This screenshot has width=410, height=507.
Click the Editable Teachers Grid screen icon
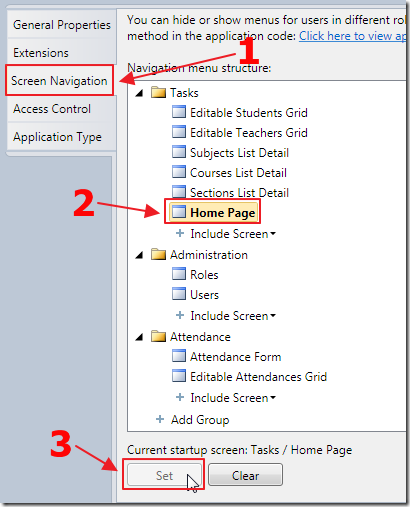tap(179, 132)
